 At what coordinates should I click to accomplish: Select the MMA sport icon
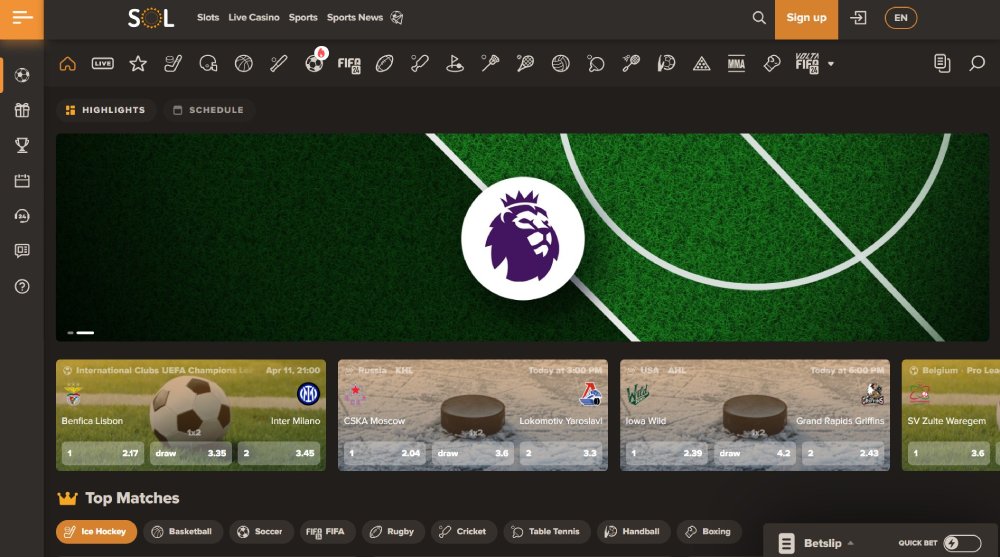pos(737,63)
